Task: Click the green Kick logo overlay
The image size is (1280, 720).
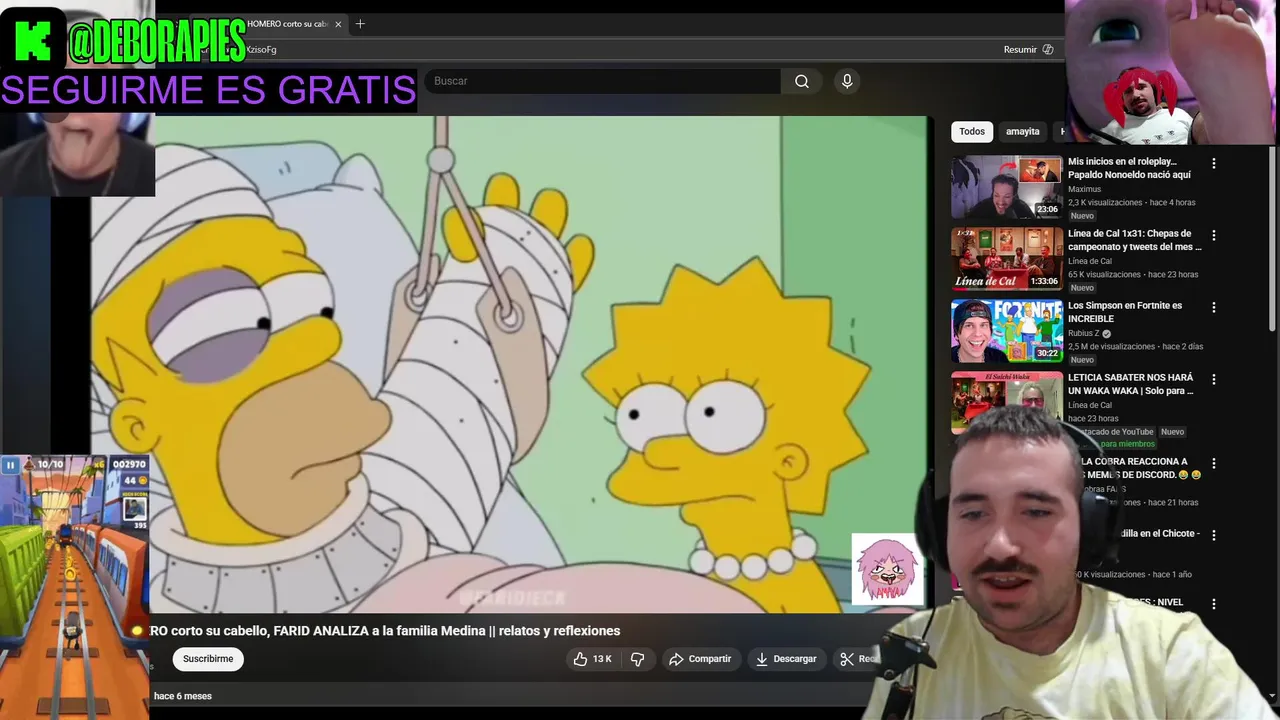Action: point(33,40)
